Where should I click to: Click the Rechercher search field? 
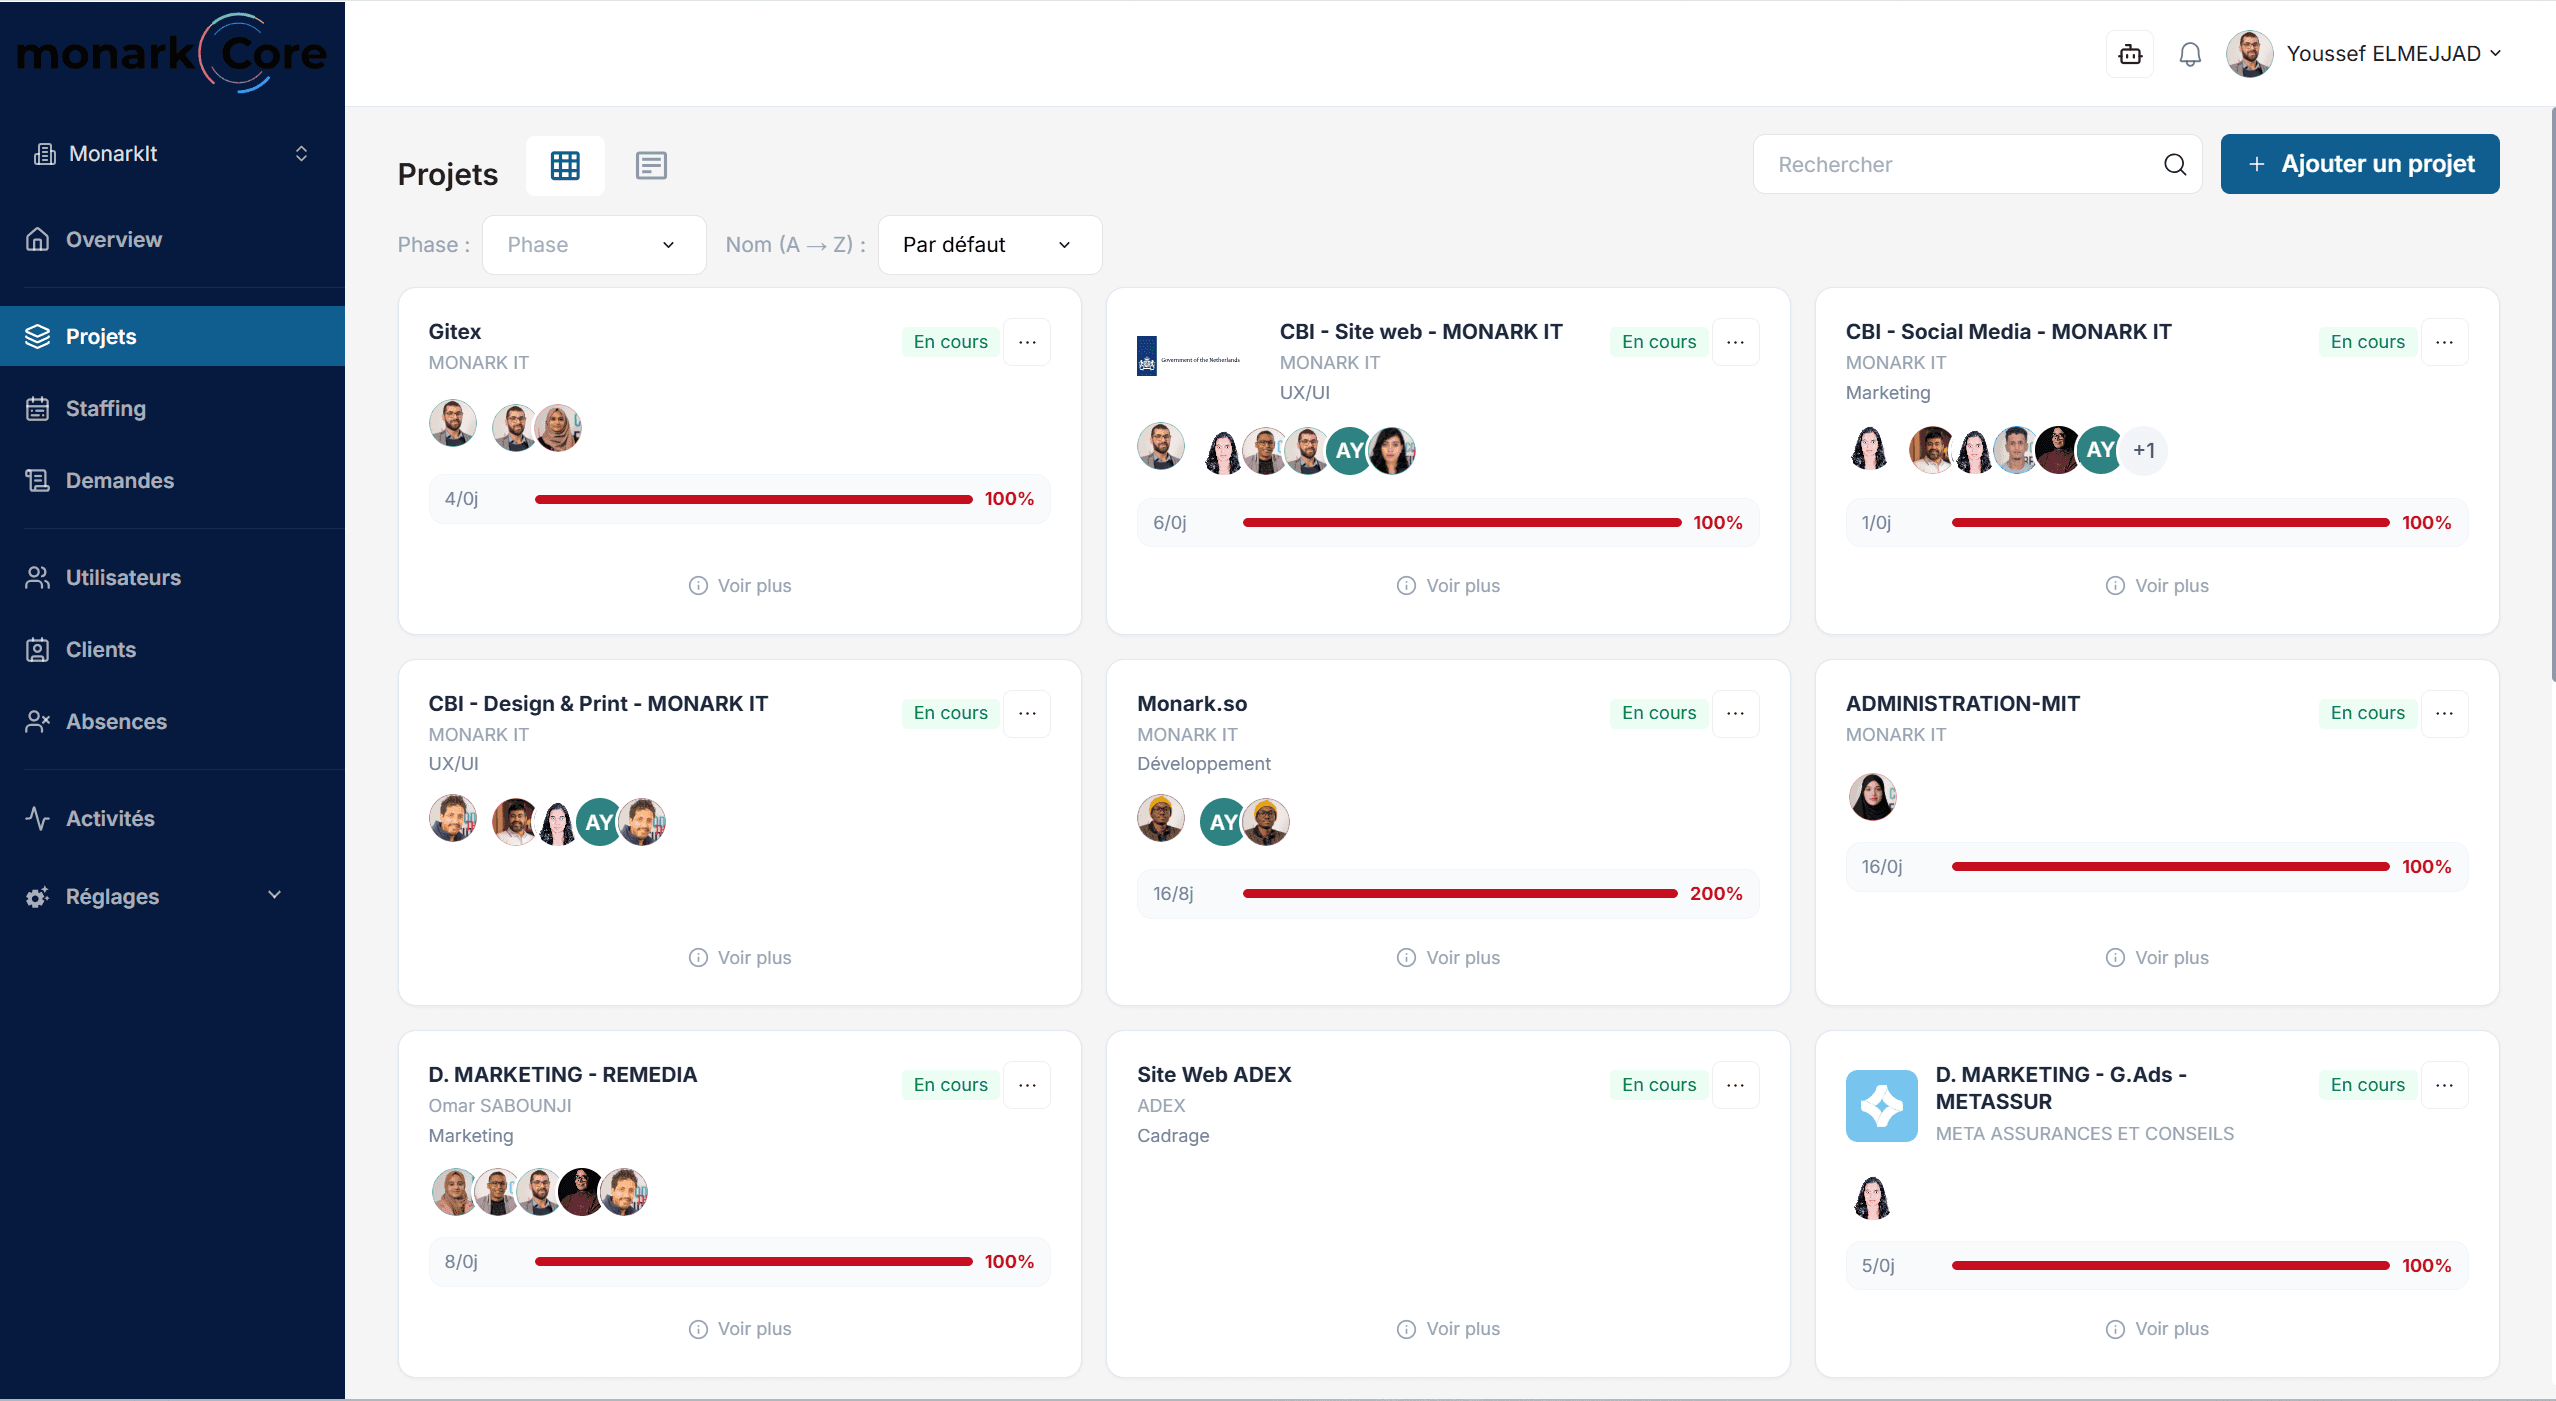[x=1977, y=164]
